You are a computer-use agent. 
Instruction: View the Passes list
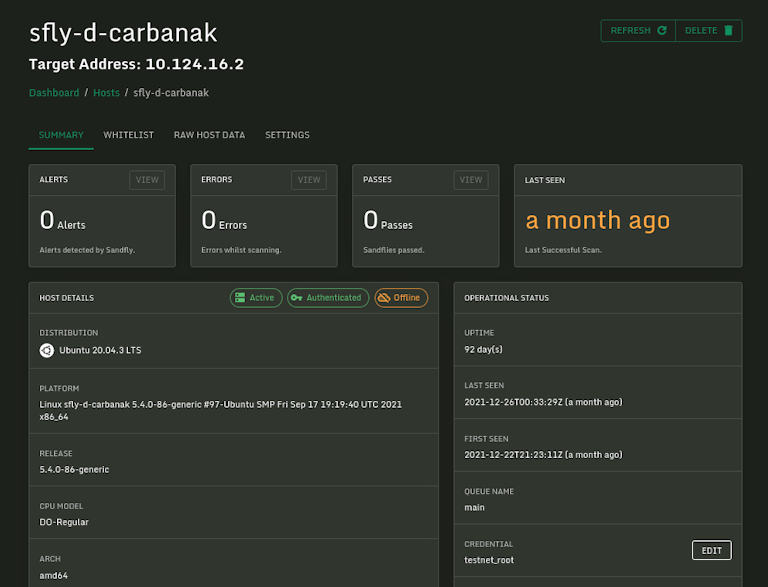point(471,180)
